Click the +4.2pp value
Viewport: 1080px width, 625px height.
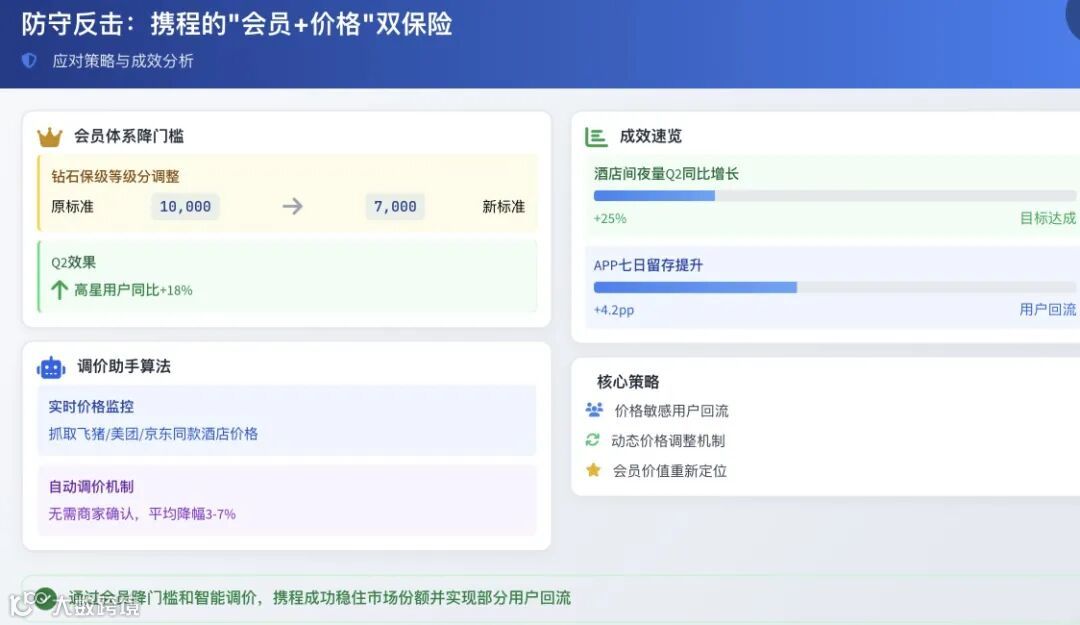[x=614, y=310]
